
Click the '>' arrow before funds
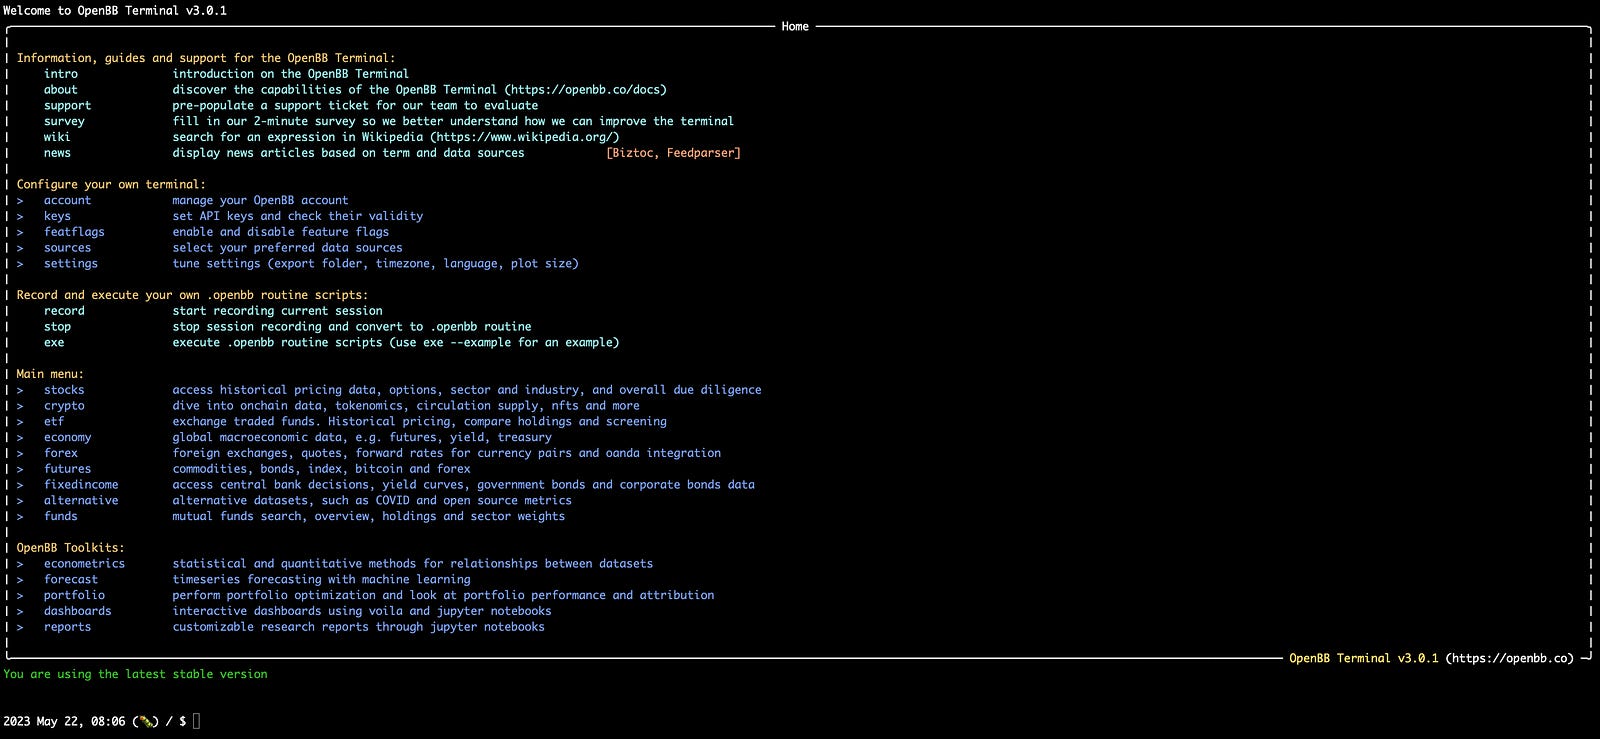(x=20, y=517)
